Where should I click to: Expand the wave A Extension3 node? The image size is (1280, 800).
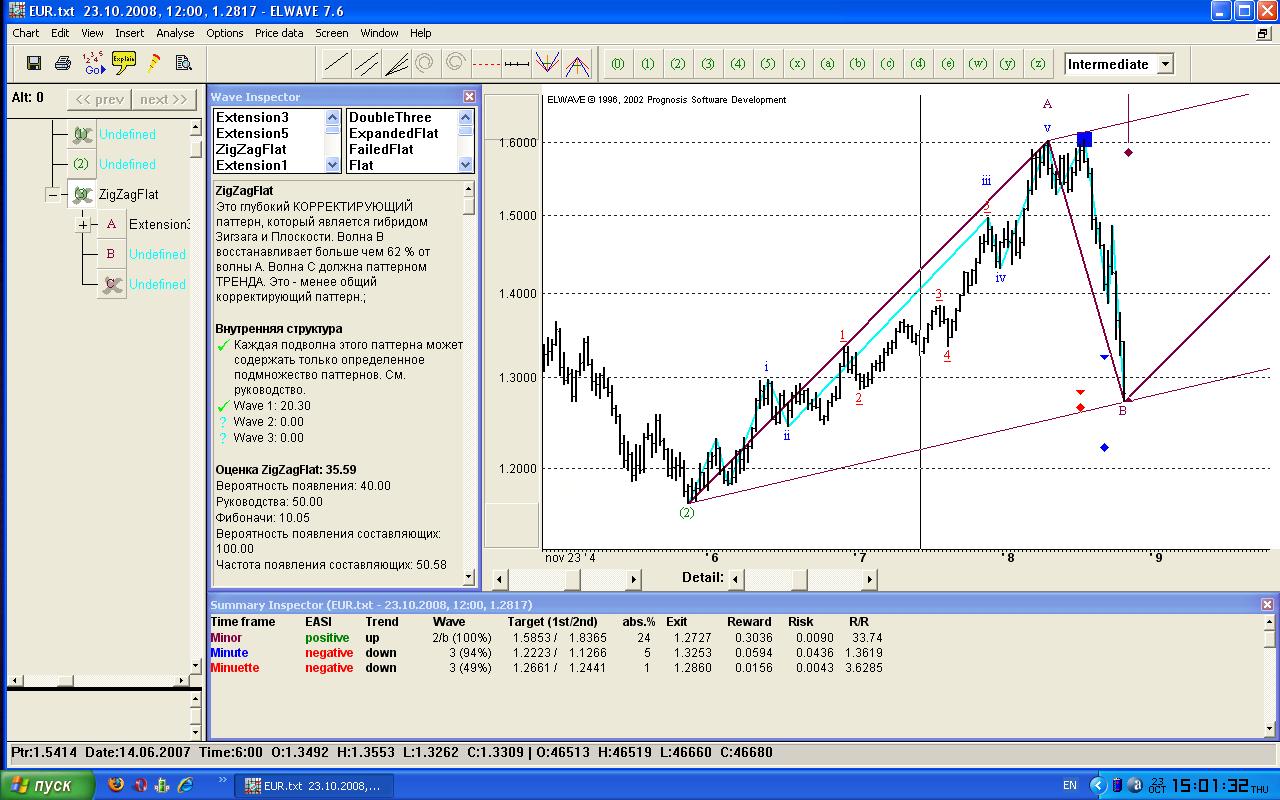(x=84, y=225)
